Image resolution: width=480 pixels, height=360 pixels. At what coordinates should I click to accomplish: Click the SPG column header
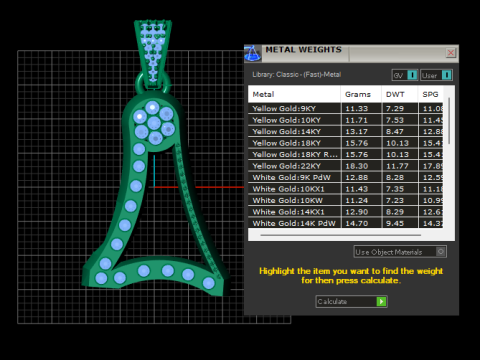pyautogui.click(x=430, y=94)
